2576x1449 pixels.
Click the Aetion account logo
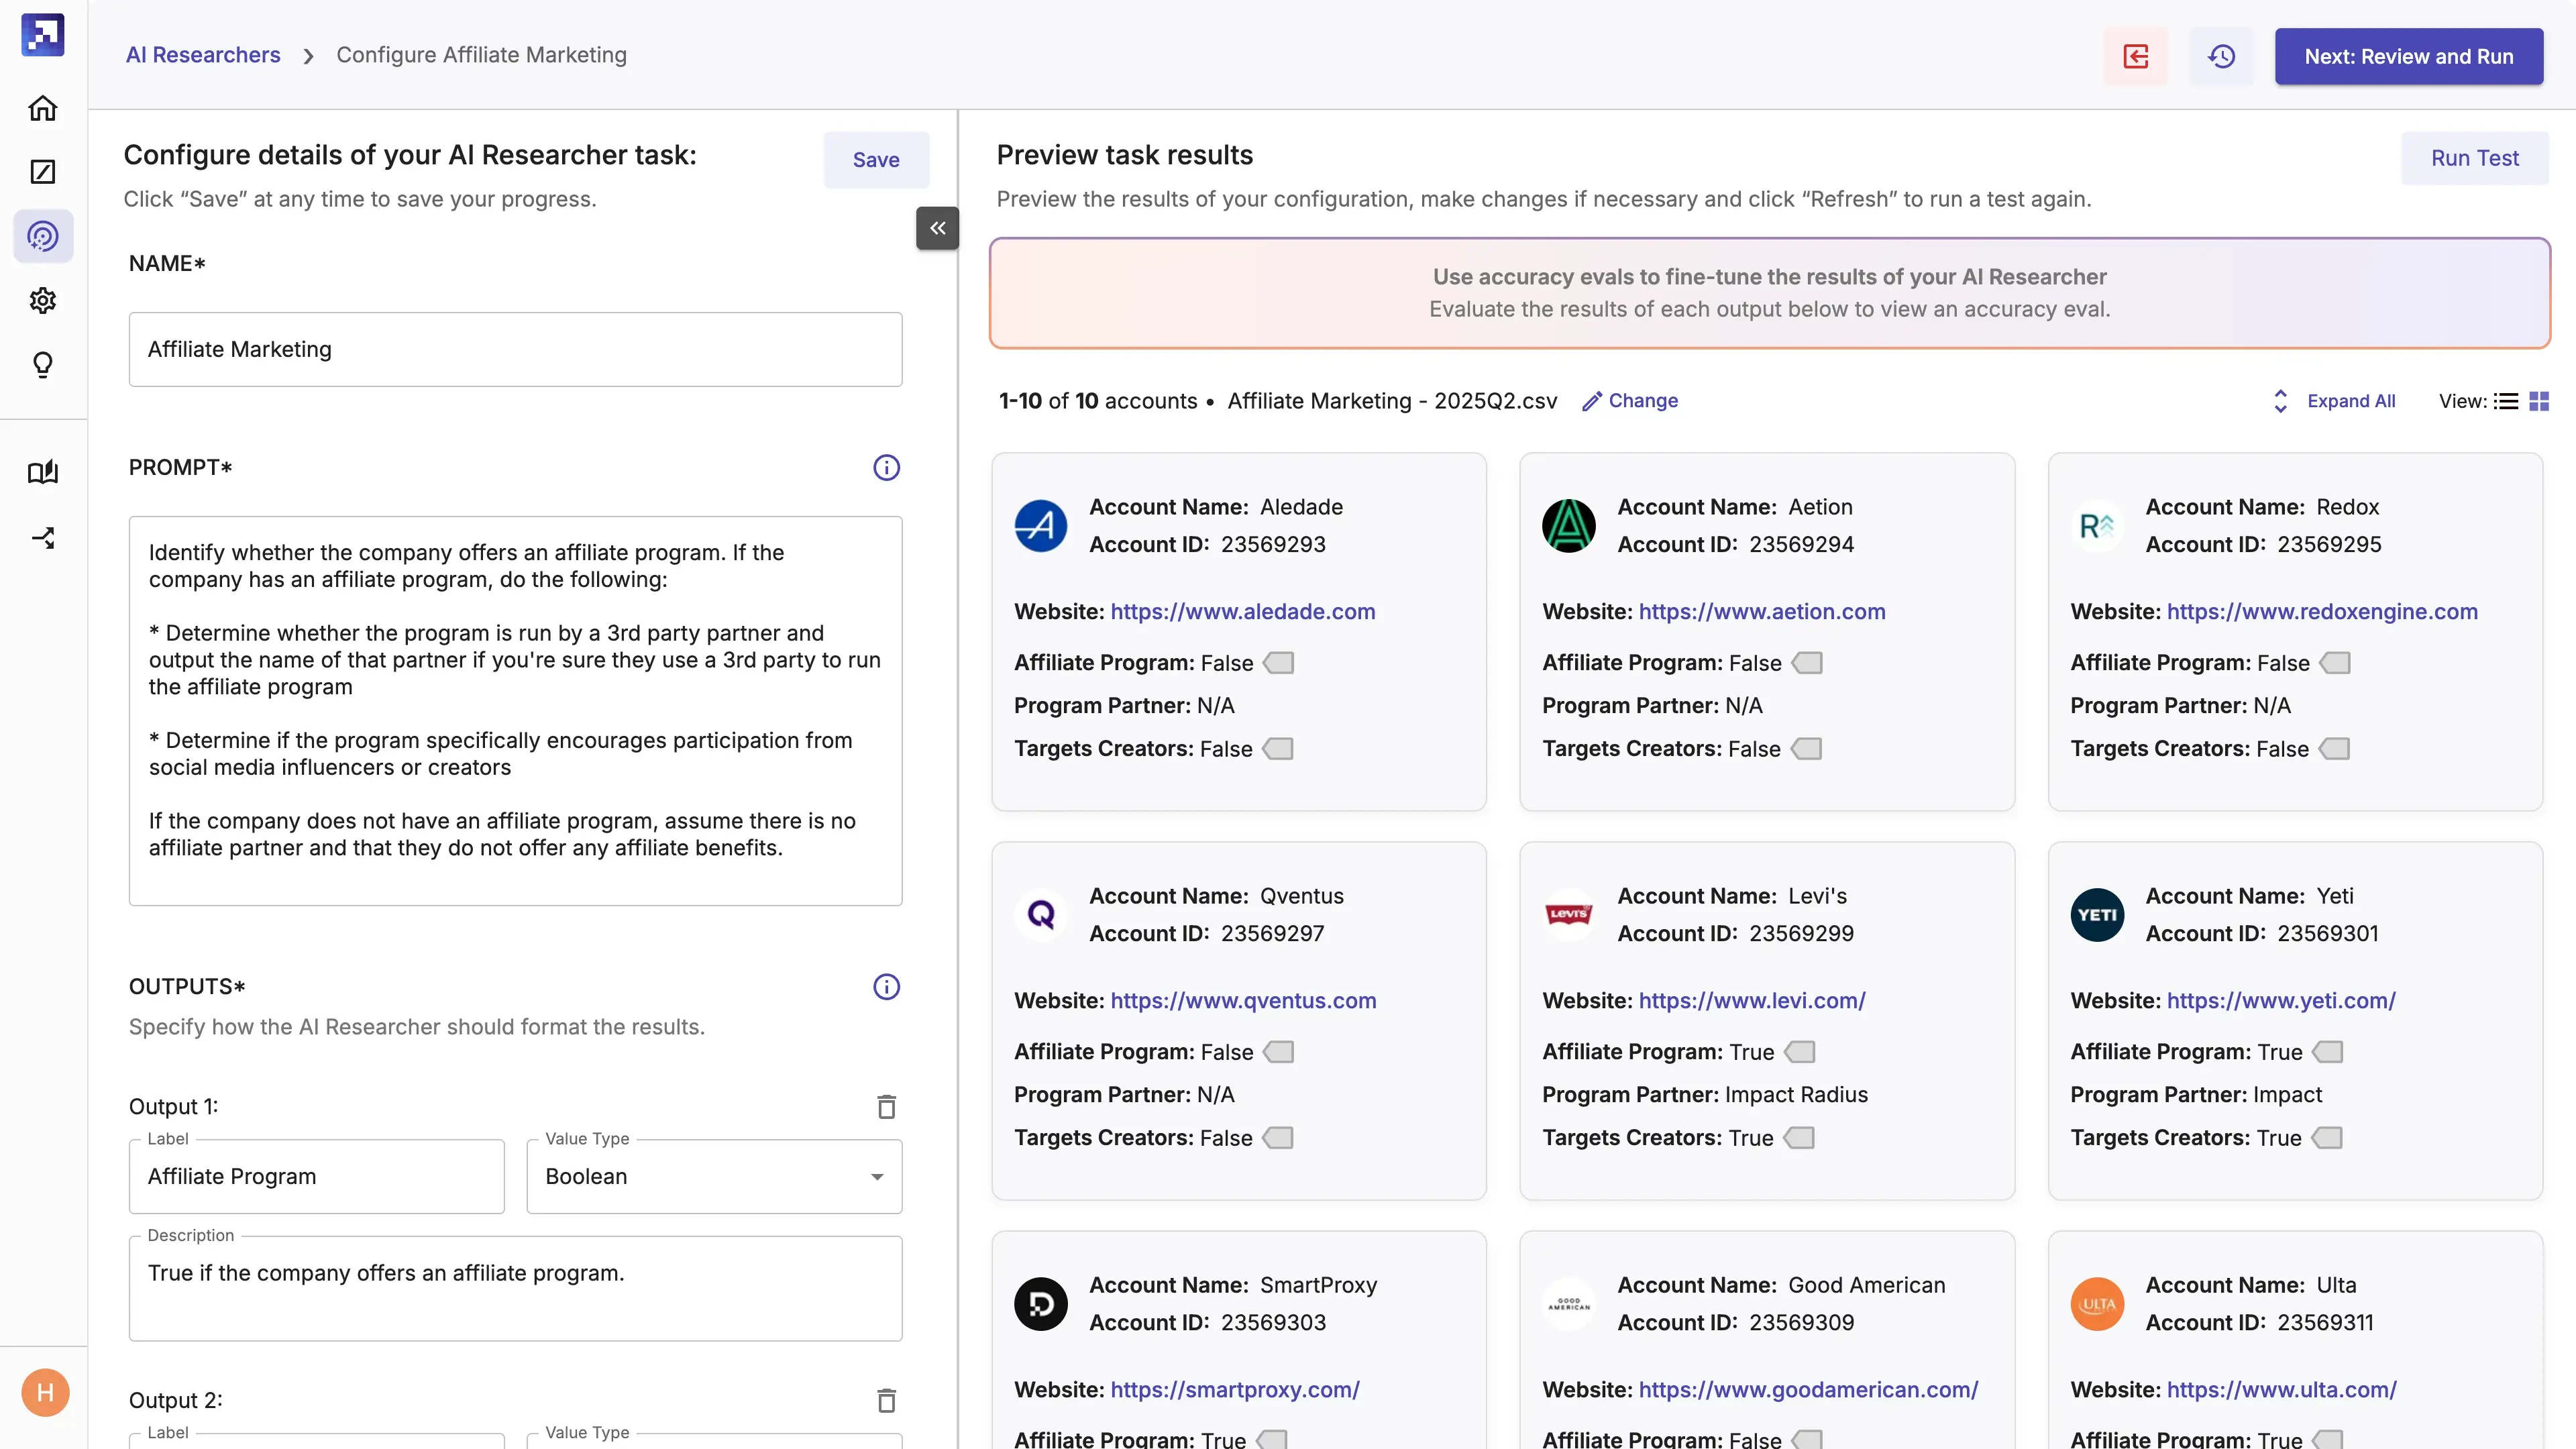(x=1569, y=525)
